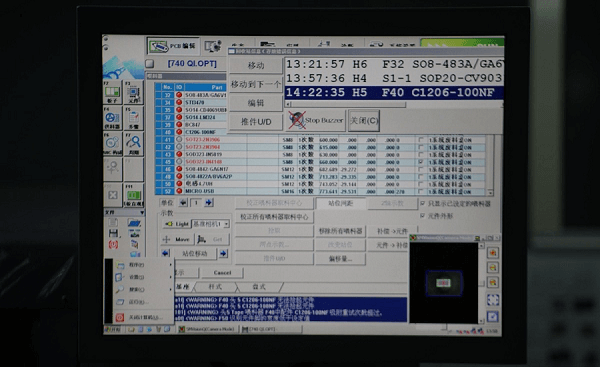The image size is (600, 367).
Task: Click the 推件U/D button in error dialog
Action: tap(256, 122)
